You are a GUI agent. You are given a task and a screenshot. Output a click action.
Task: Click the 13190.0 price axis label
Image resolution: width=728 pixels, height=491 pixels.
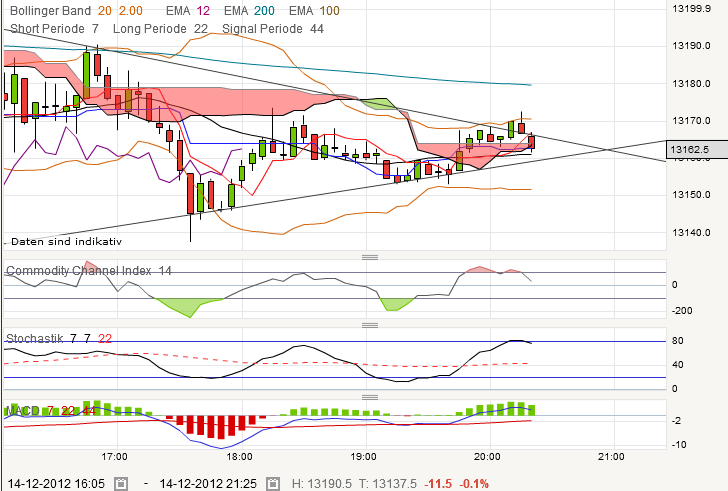[x=691, y=45]
